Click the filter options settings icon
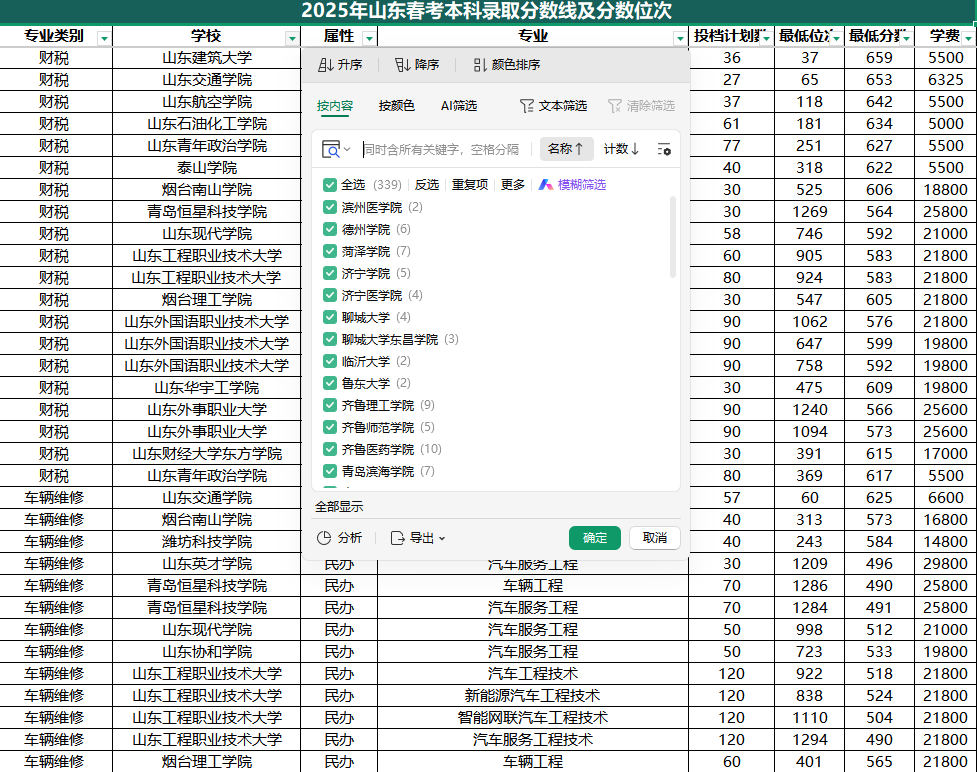Image resolution: width=977 pixels, height=772 pixels. (x=664, y=149)
